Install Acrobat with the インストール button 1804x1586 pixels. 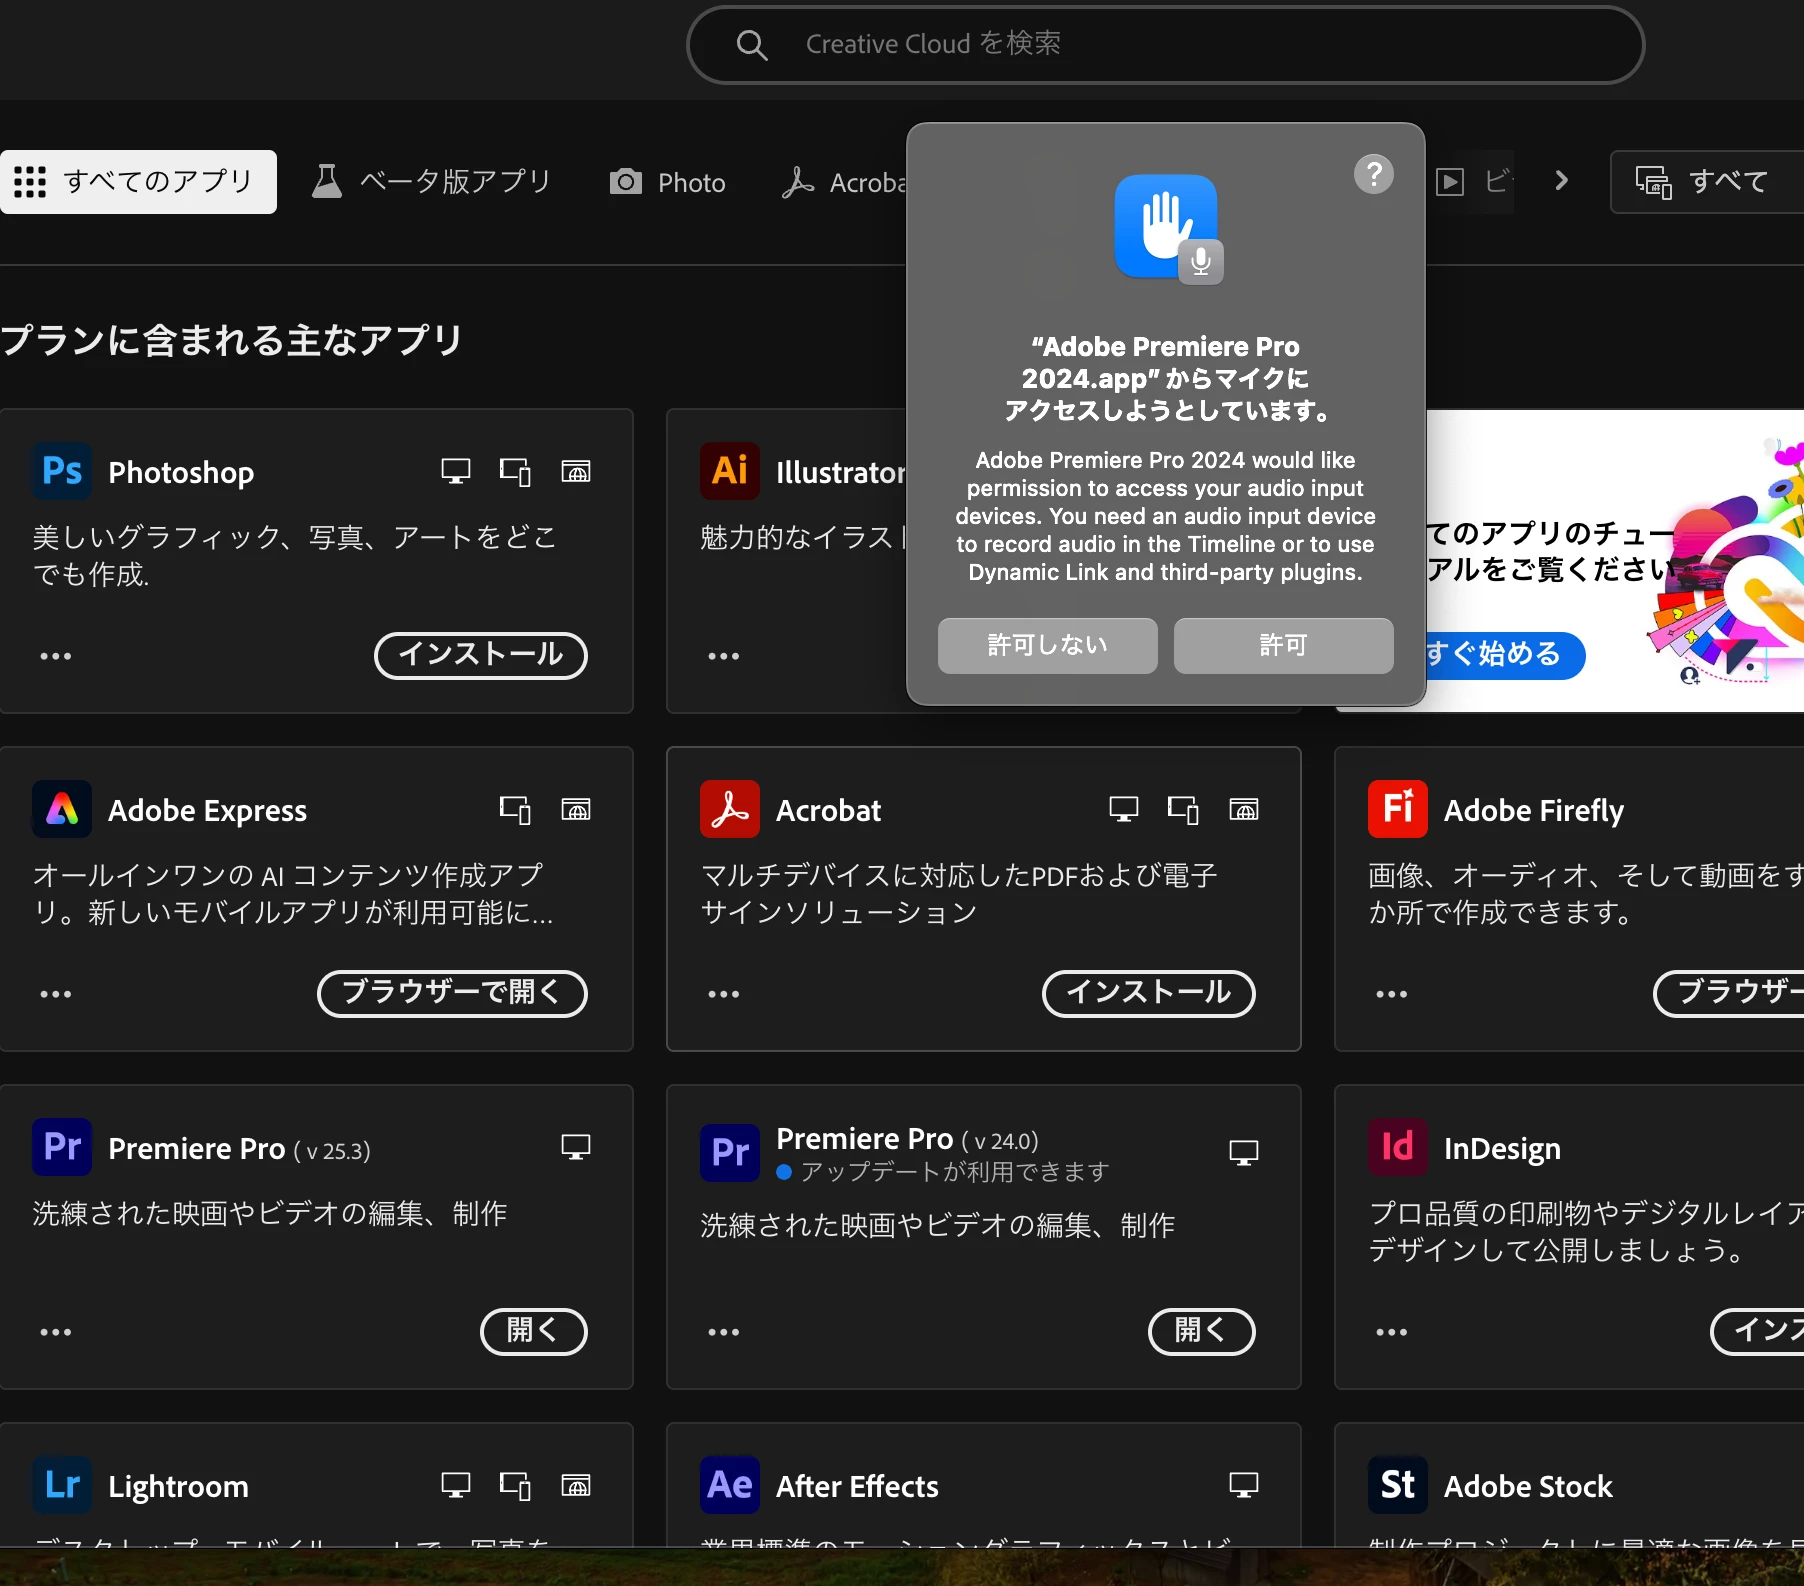pos(1149,993)
